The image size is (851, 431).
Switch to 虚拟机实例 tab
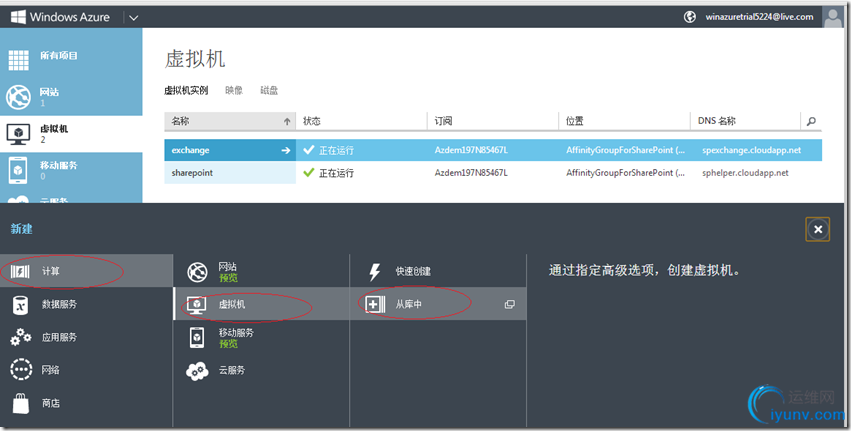pos(186,90)
